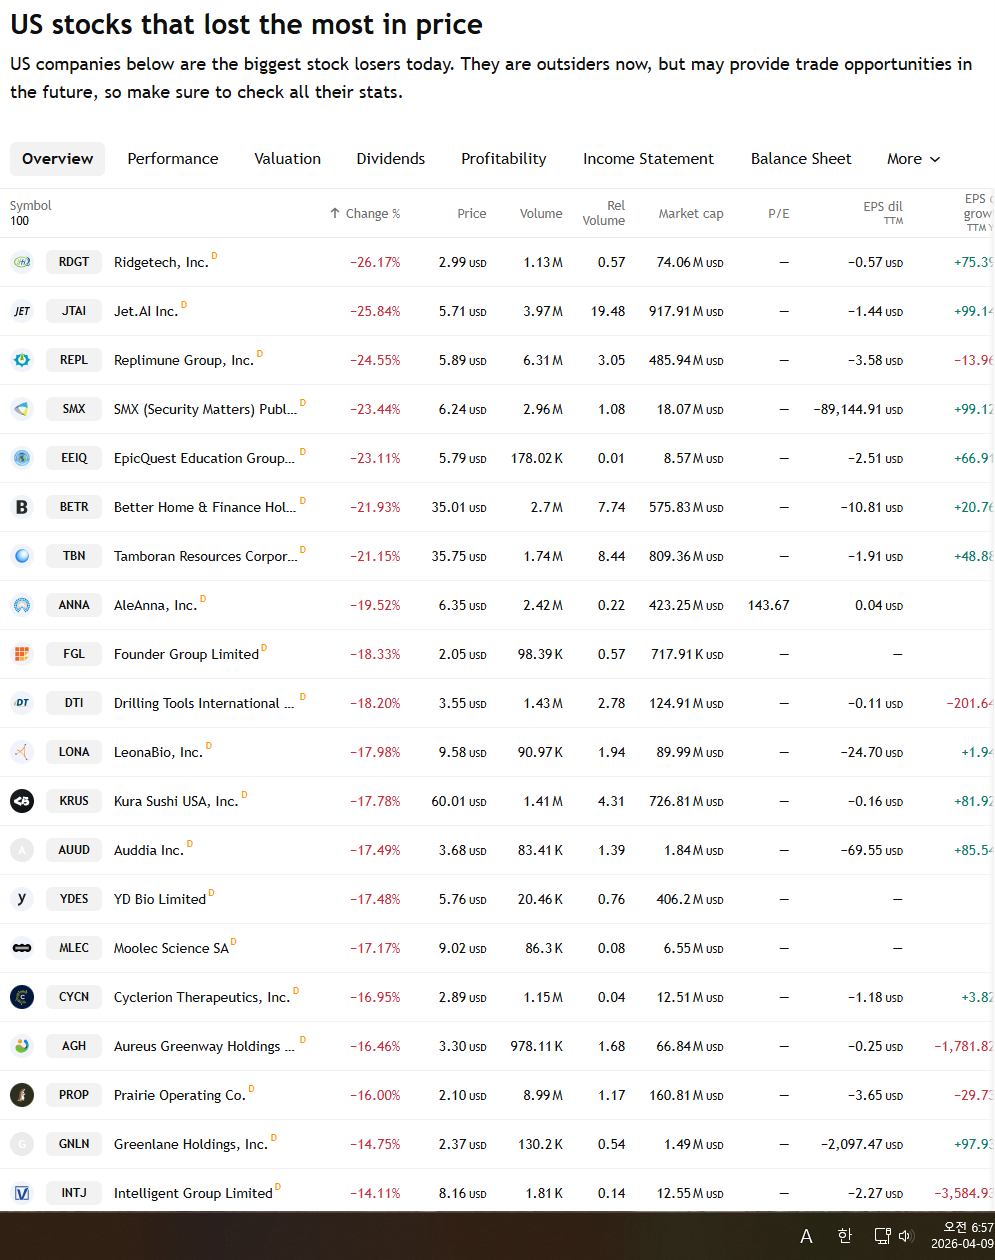Sort by Price column header
This screenshot has height=1260, width=995.
pyautogui.click(x=472, y=213)
